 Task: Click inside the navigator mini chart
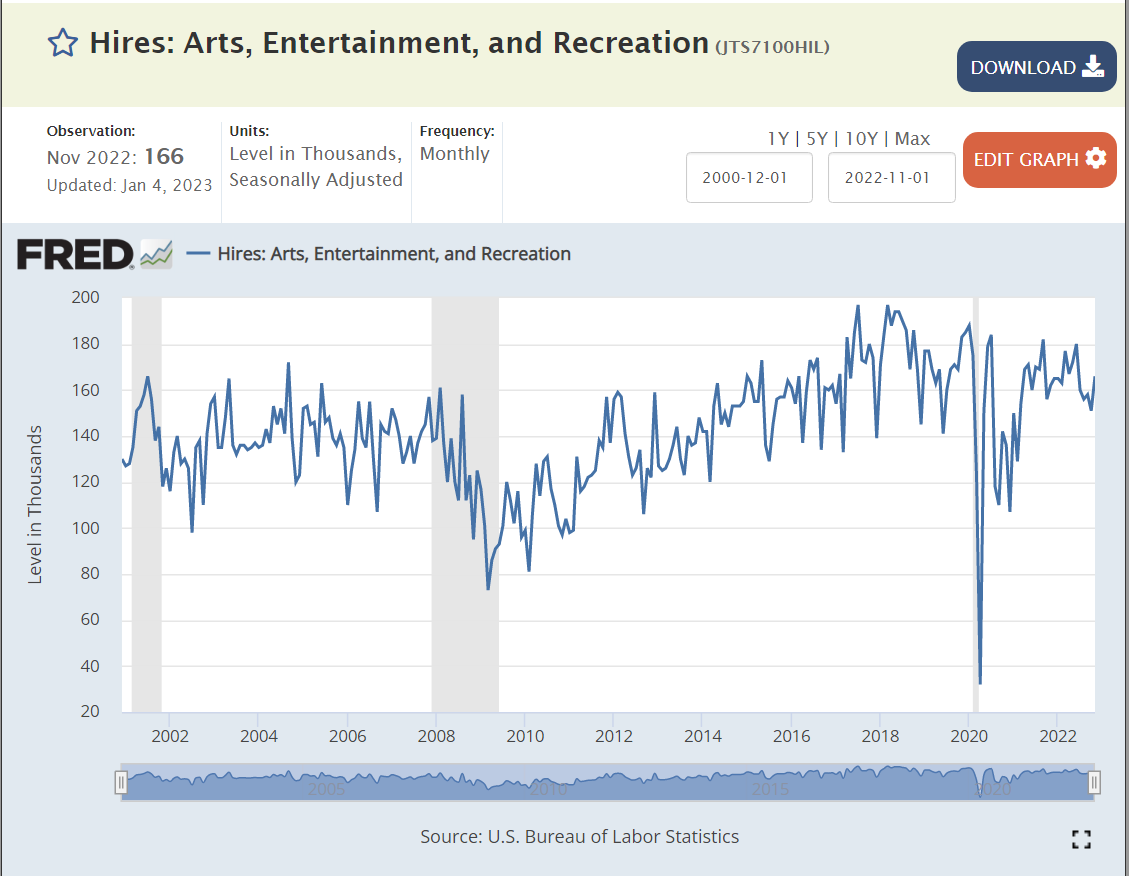(600, 783)
